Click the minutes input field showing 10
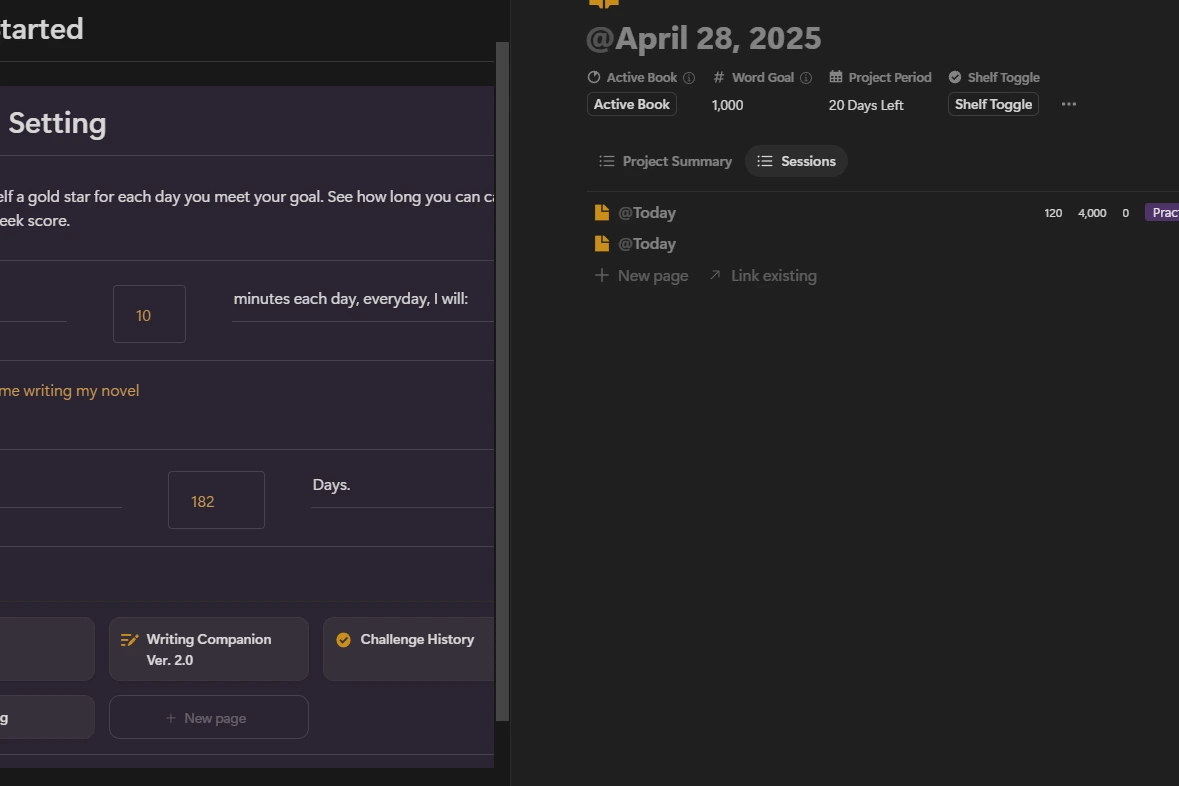This screenshot has height=786, width=1179. [149, 314]
